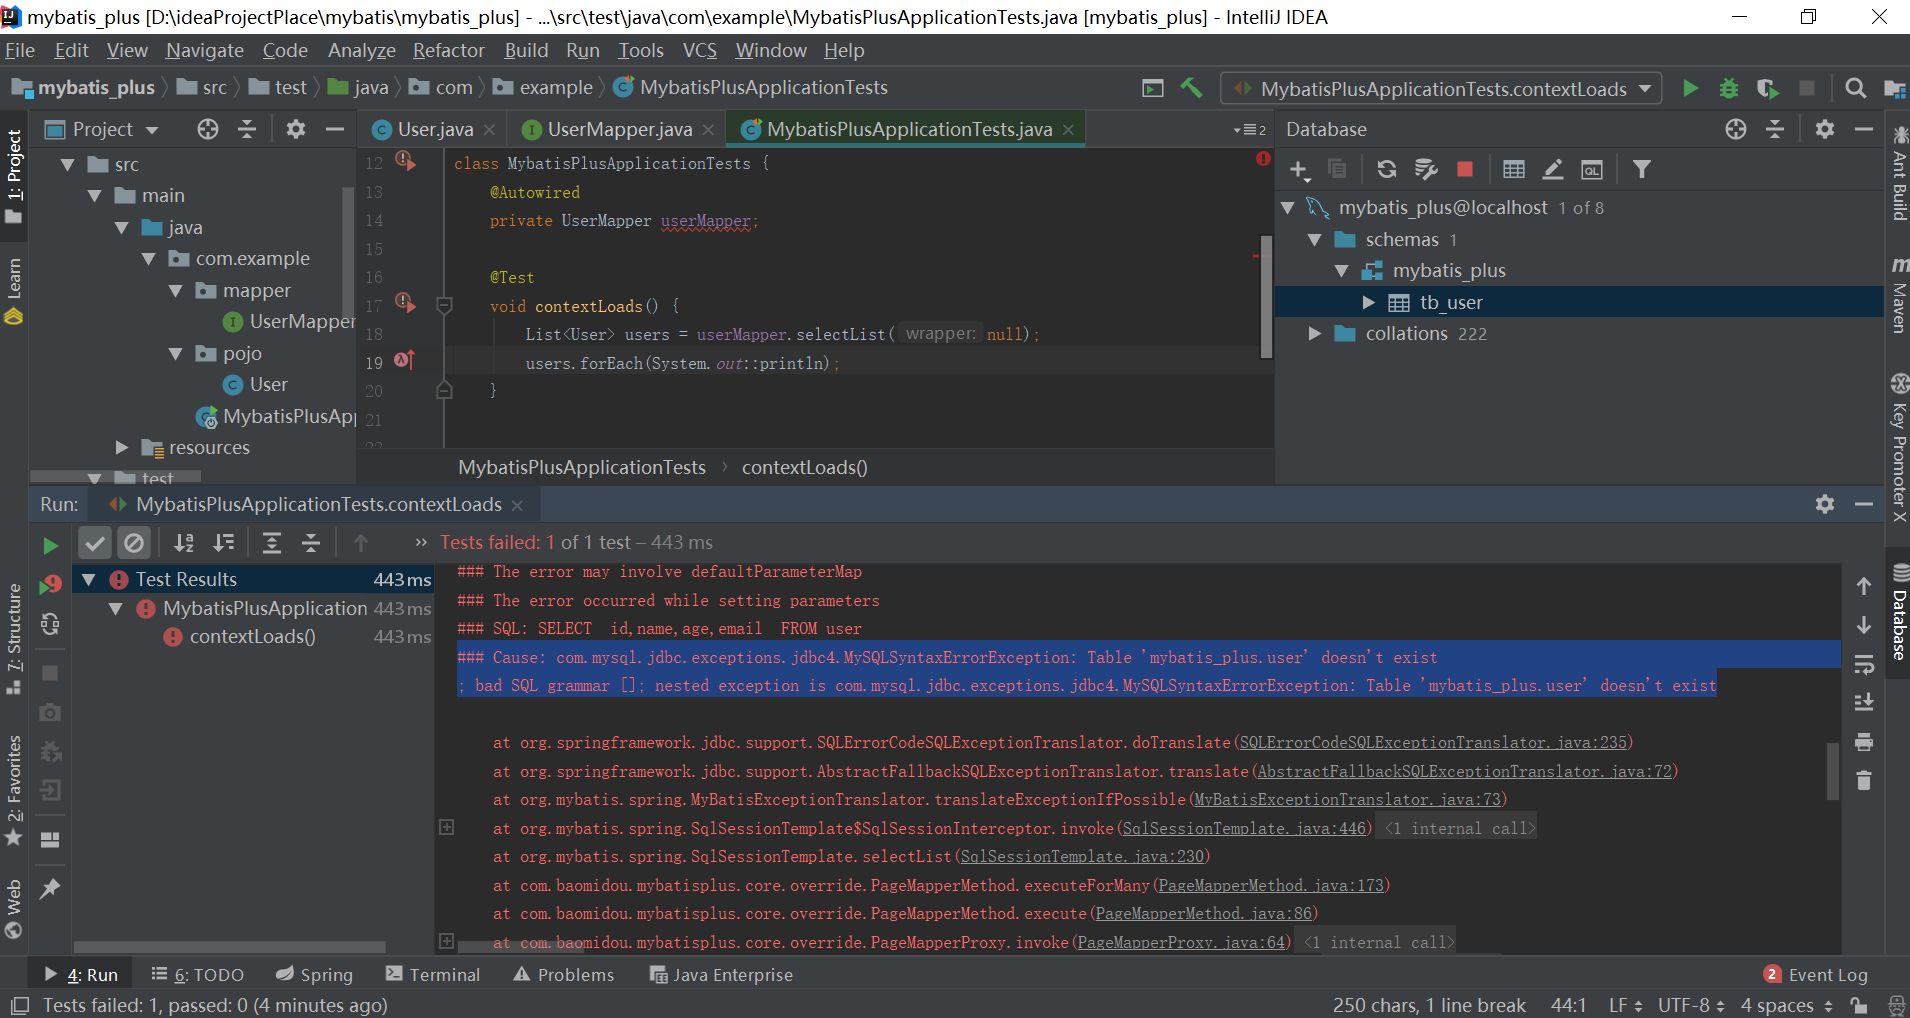Screen dimensions: 1910x1018
Task: Open Maven tool window side tab
Action: click(x=1899, y=295)
